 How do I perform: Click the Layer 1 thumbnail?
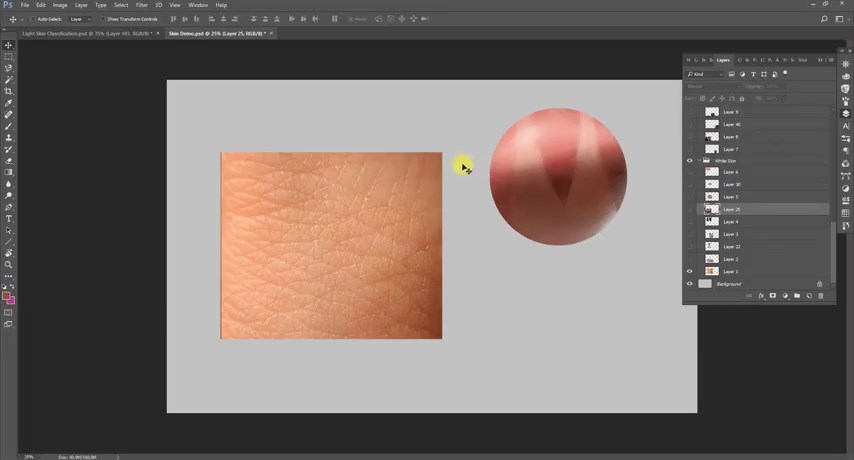point(711,272)
